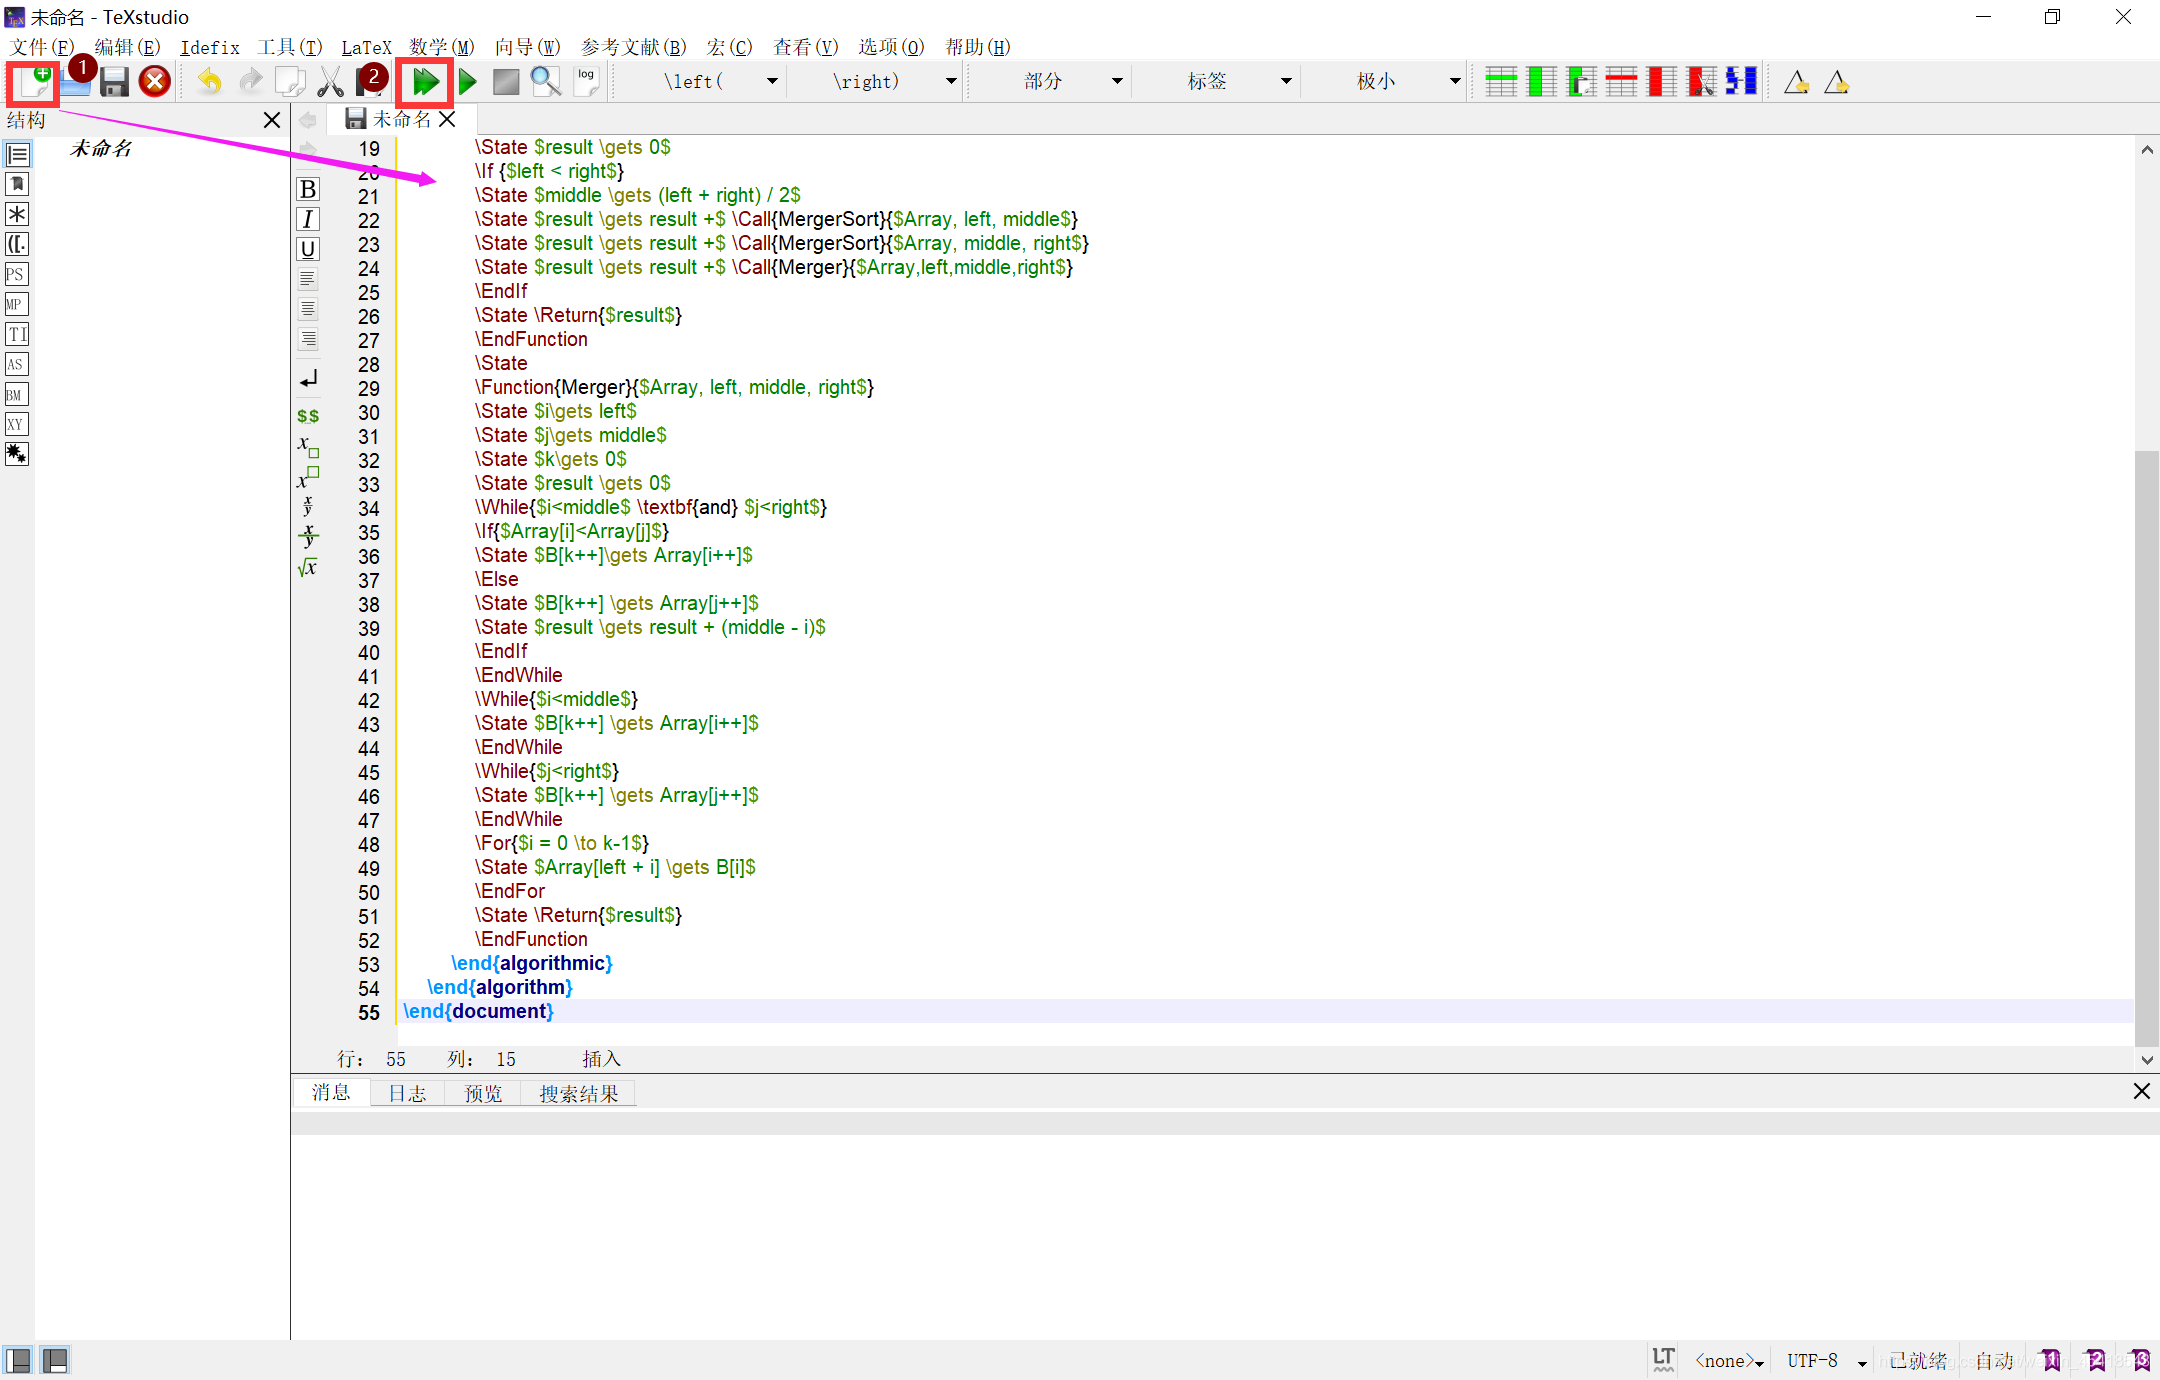
Task: Close the 未命名 editor tab
Action: tap(447, 119)
